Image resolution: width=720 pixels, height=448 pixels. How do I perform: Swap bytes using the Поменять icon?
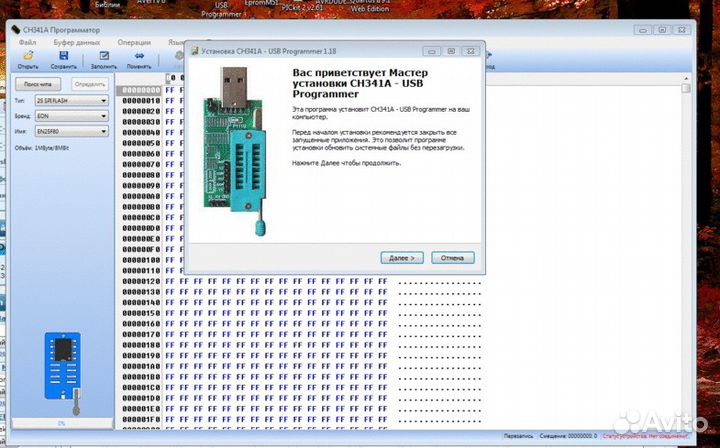tap(139, 60)
